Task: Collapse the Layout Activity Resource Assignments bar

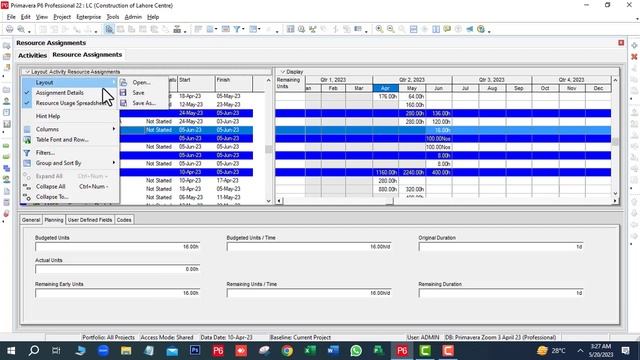Action: [27, 72]
